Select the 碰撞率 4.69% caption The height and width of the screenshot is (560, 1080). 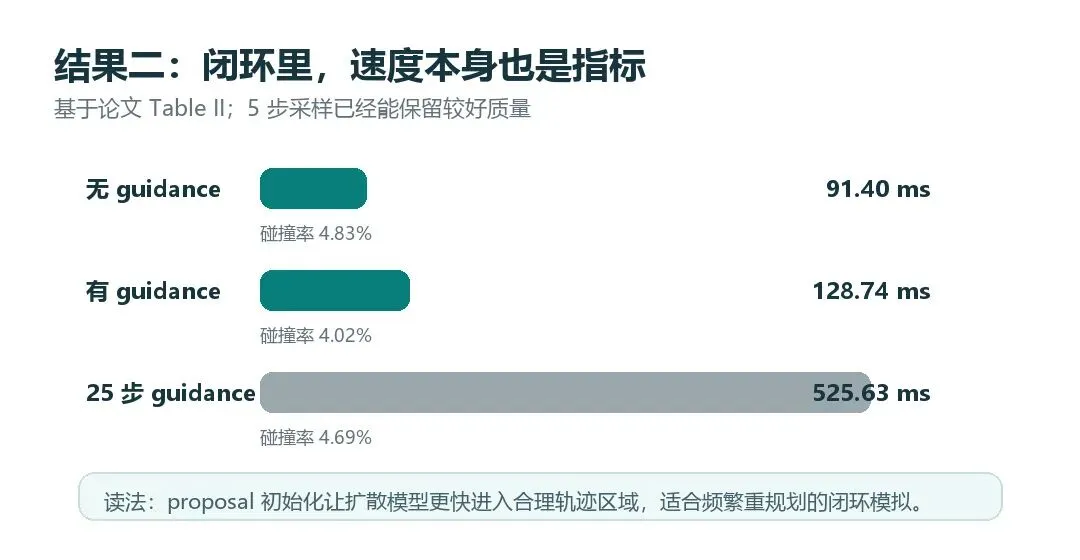[x=315, y=437]
